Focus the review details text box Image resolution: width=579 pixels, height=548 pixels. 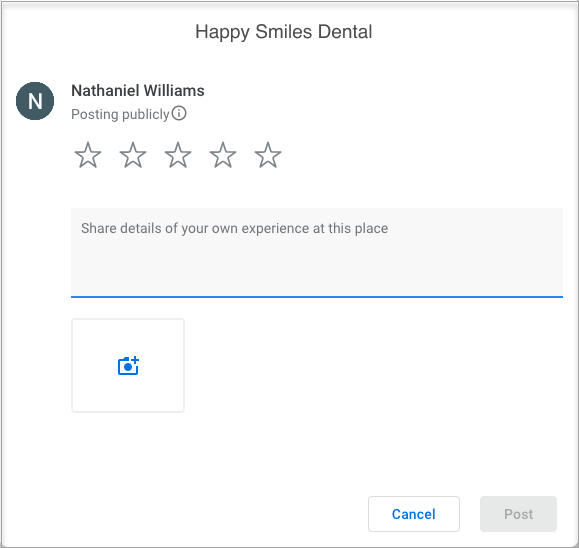[x=317, y=253]
